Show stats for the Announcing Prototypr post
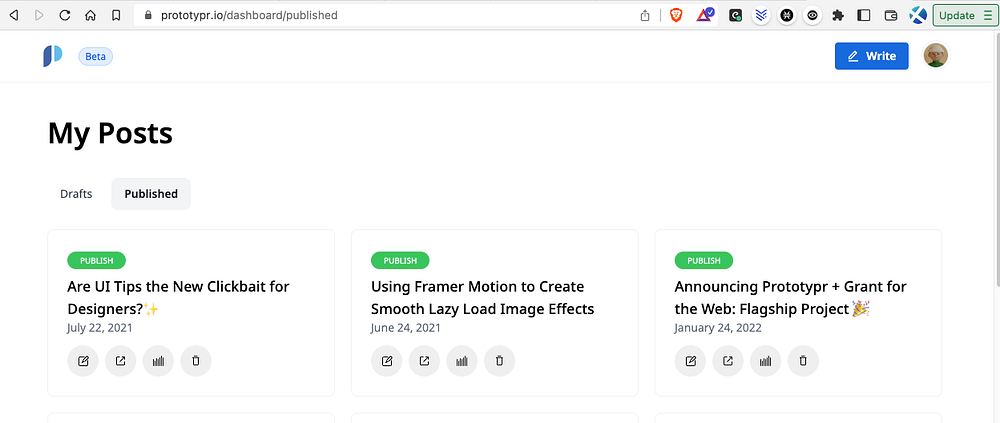This screenshot has height=423, width=1000. 766,361
